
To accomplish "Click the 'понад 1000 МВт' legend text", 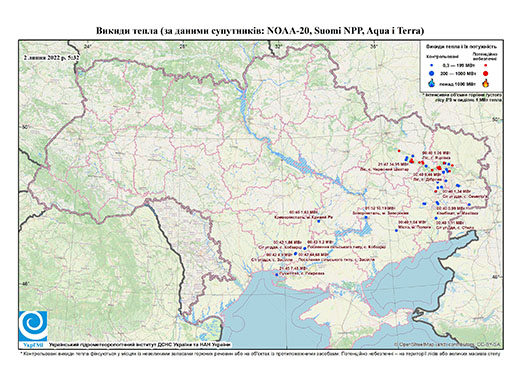I will coord(458,83).
